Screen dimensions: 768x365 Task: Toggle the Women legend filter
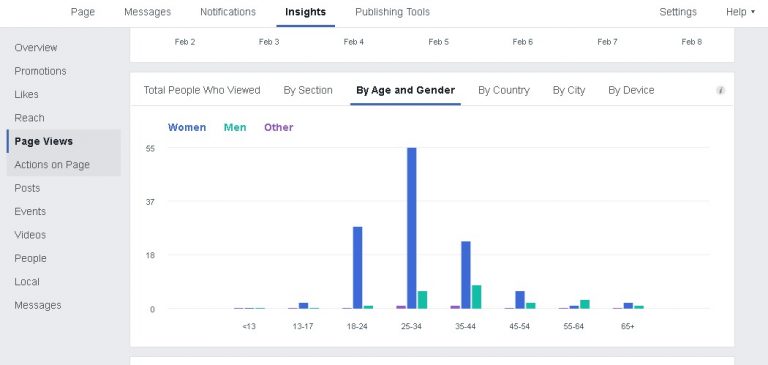point(187,127)
